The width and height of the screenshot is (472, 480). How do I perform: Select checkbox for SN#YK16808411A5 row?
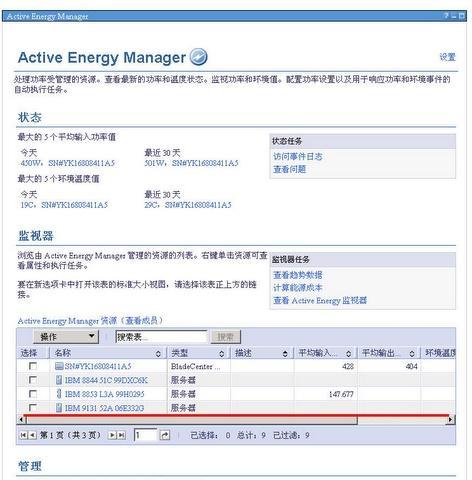pos(33,366)
